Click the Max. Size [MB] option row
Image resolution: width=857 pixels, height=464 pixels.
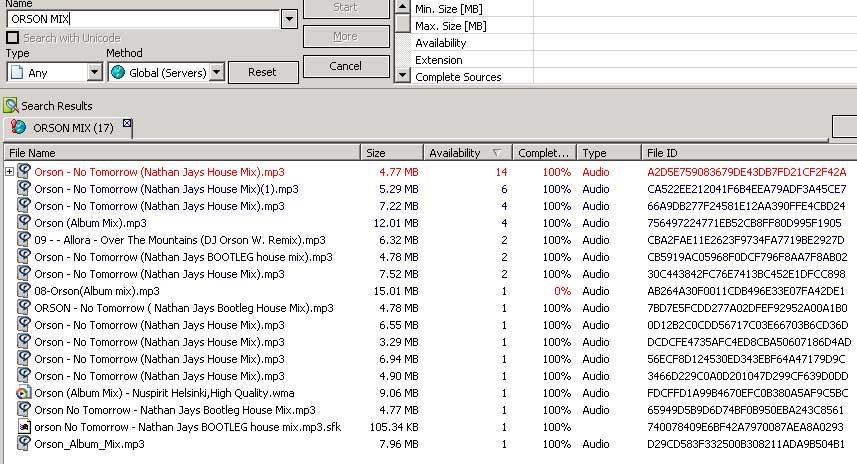634,26
